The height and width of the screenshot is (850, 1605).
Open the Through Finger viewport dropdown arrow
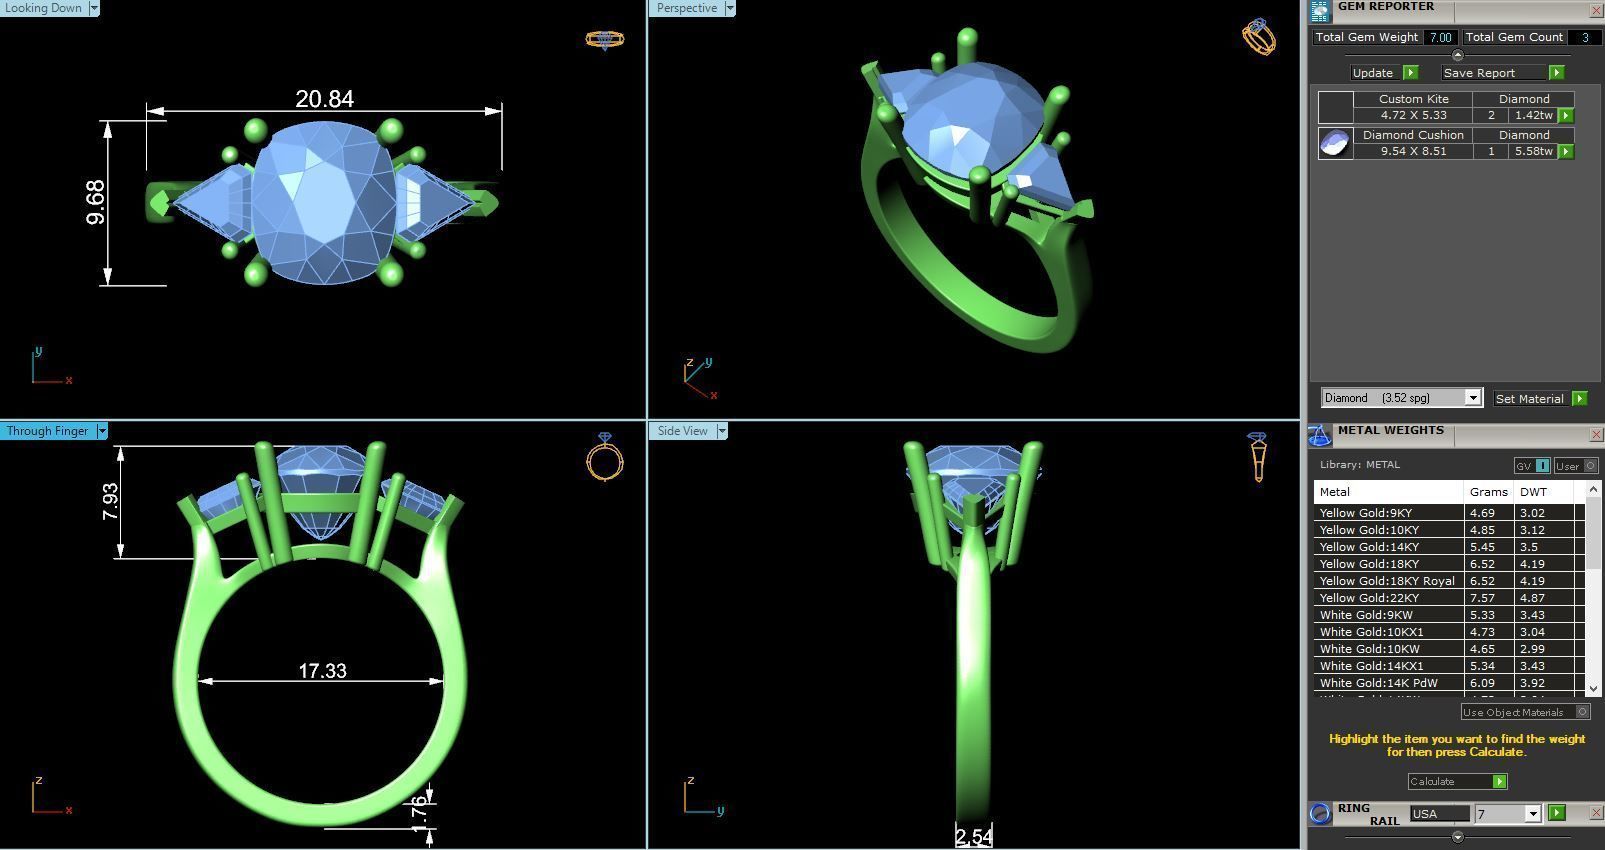pos(101,431)
